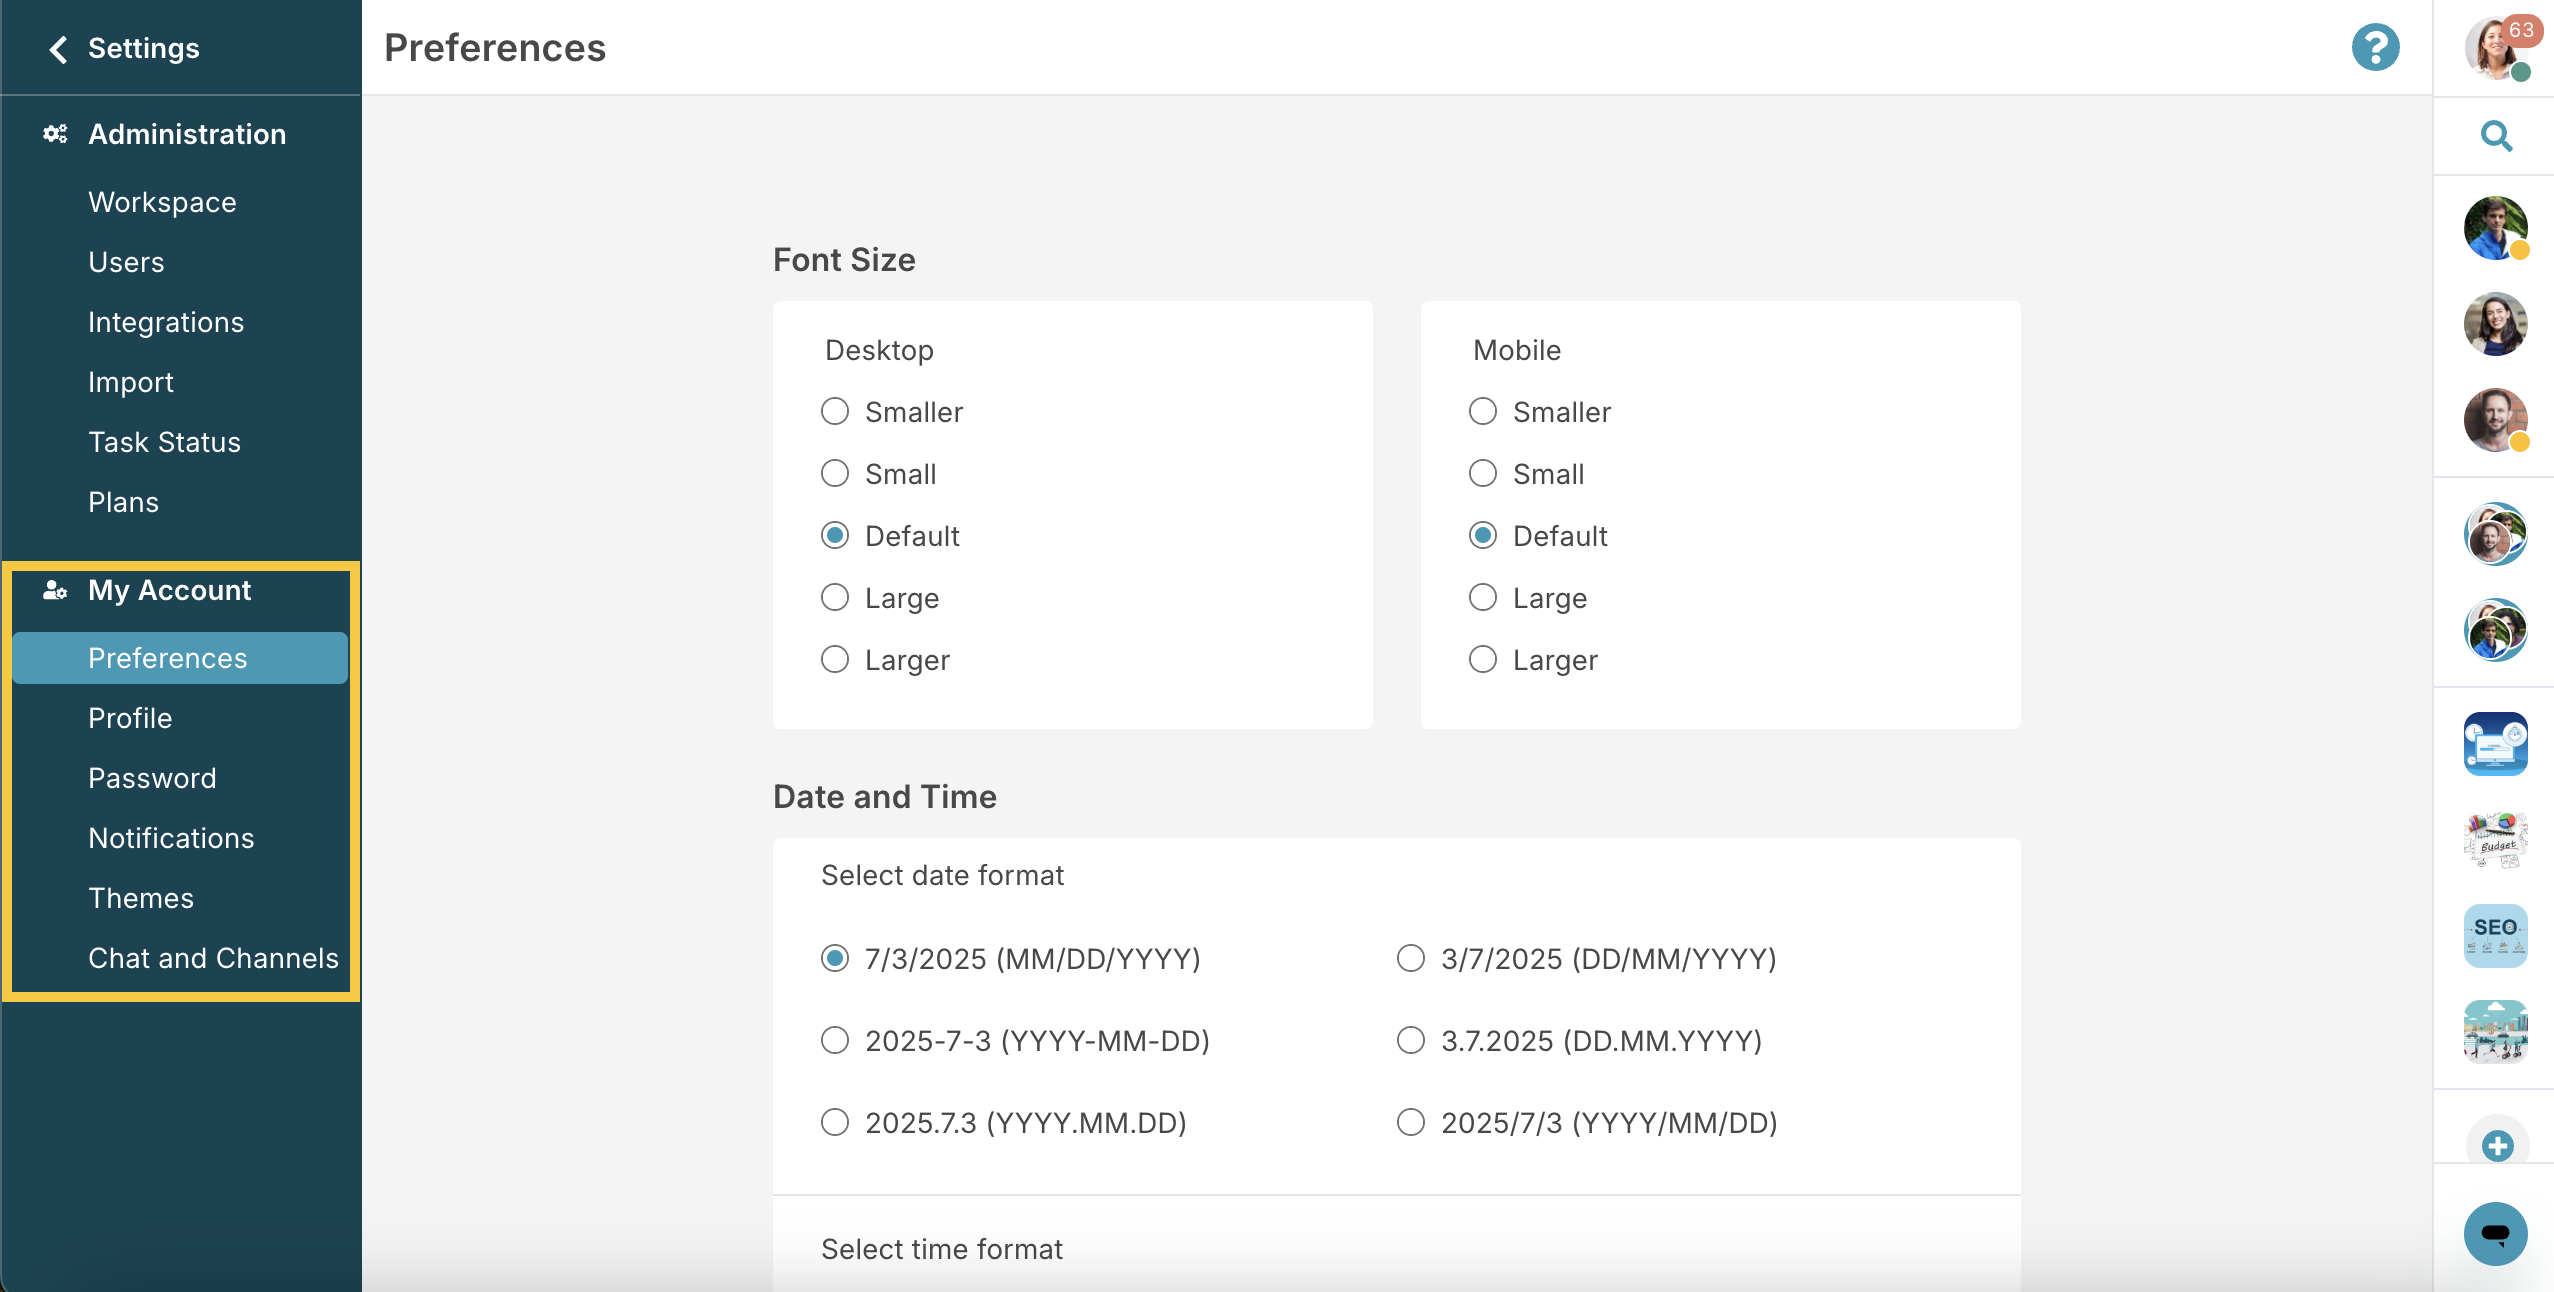Image resolution: width=2554 pixels, height=1292 pixels.
Task: Choose YYYY.MM.DD date format
Action: (x=835, y=1123)
